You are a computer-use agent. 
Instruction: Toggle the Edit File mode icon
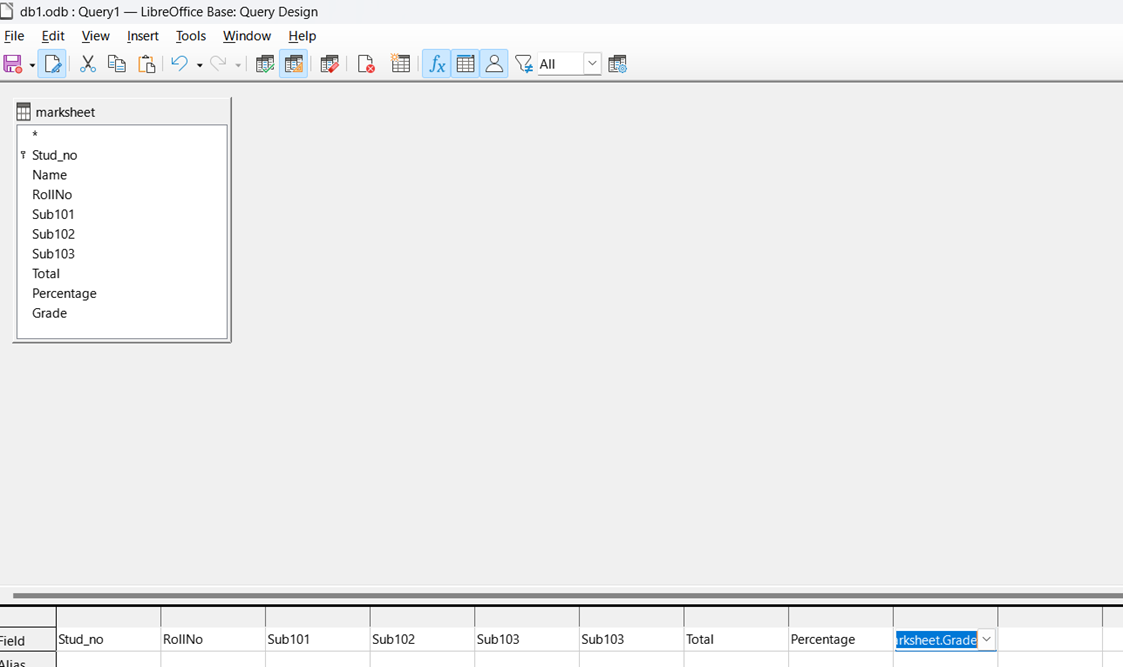pyautogui.click(x=52, y=64)
